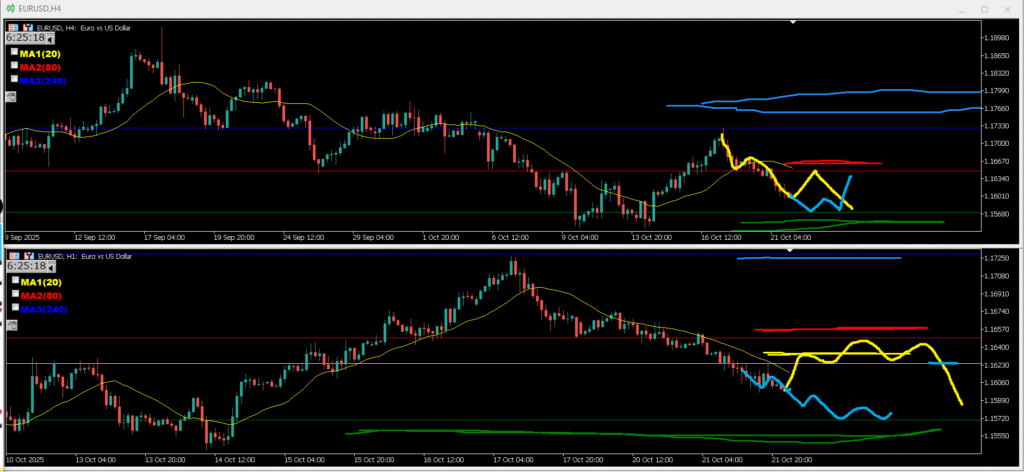Click the 6:25:18 countdown timer in H4 chart
Image resolution: width=1024 pixels, height=472 pixels.
(x=26, y=39)
